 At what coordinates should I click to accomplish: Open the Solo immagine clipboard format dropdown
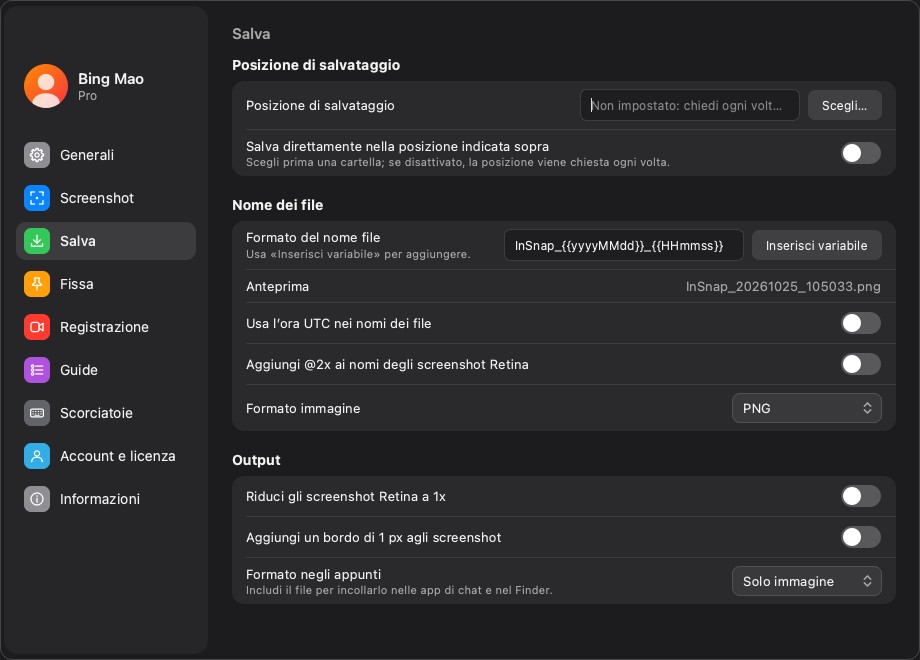pyautogui.click(x=807, y=581)
